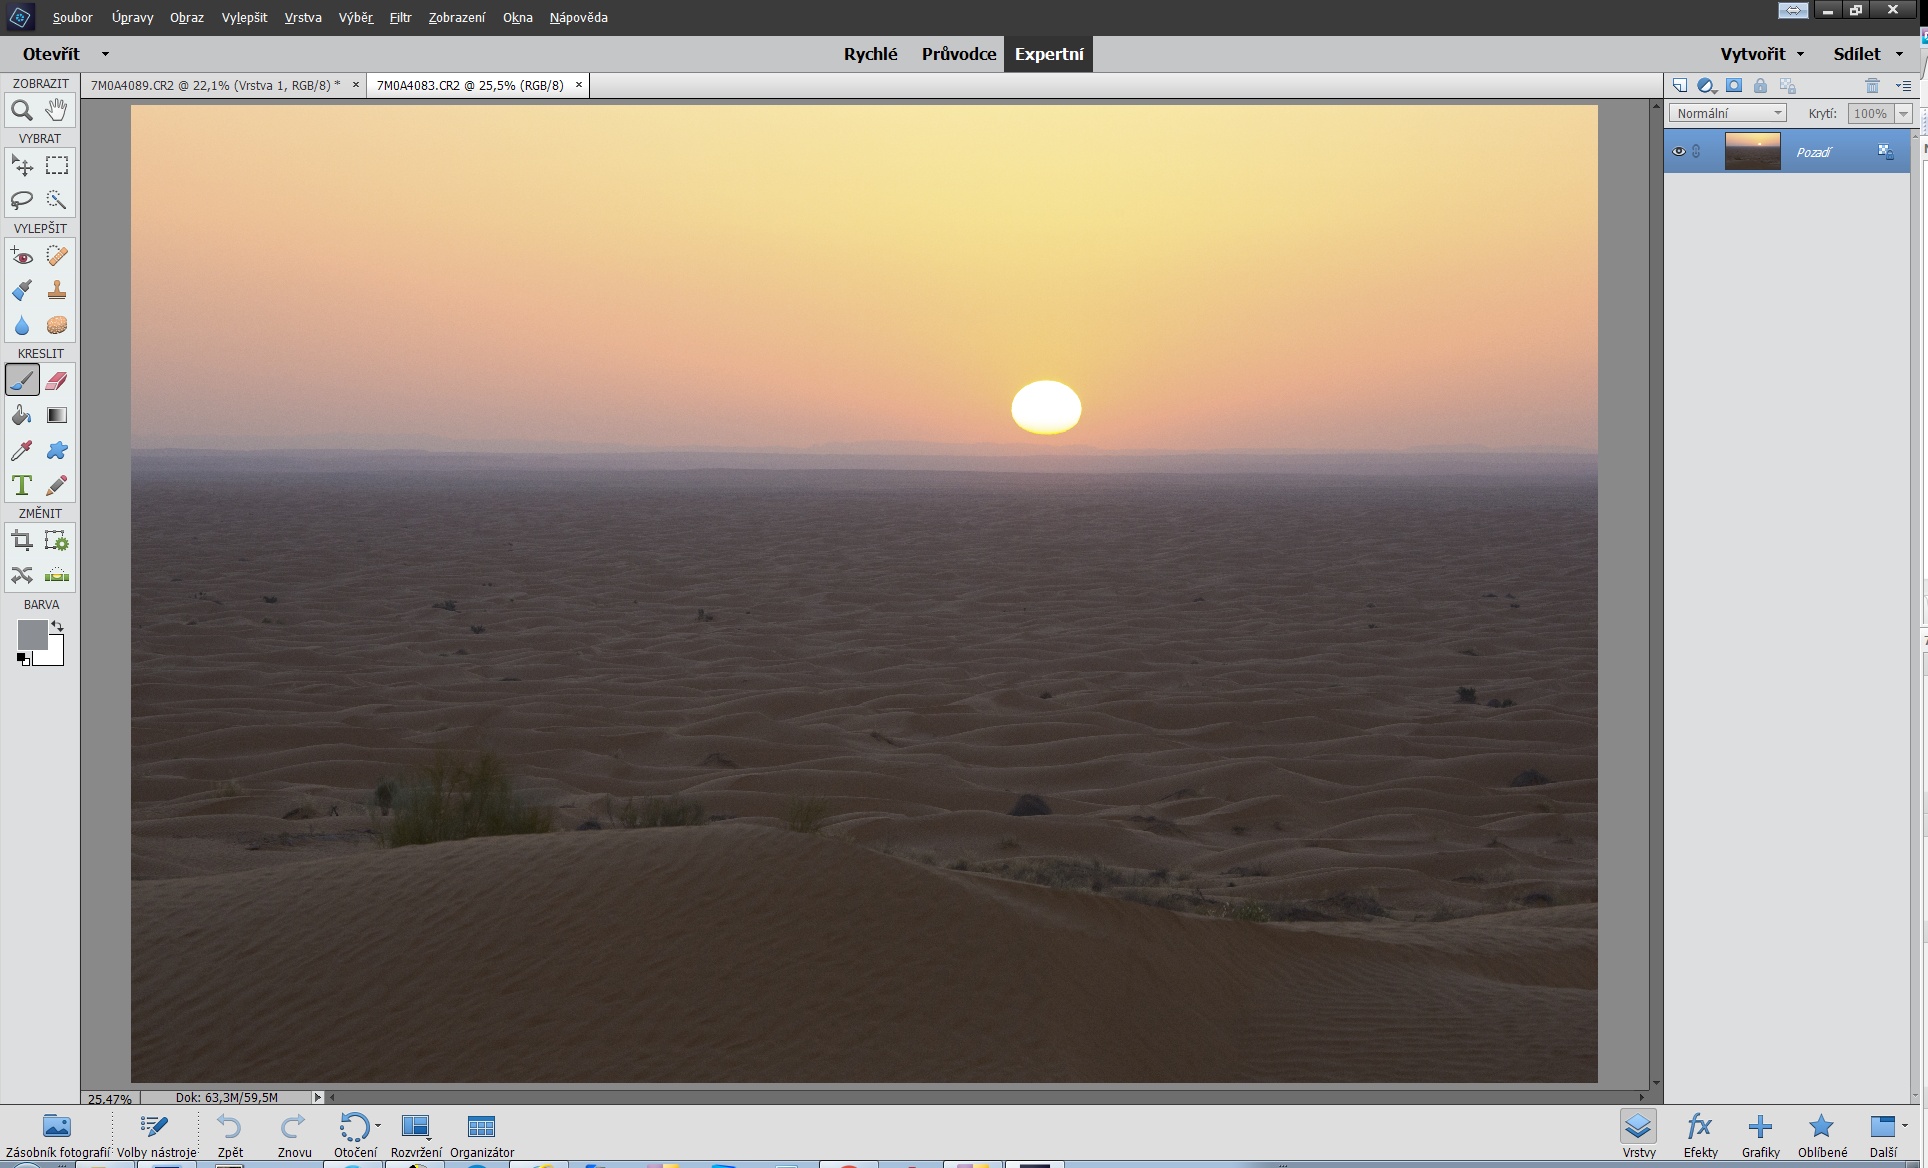This screenshot has height=1168, width=1928.
Task: Switch to Rychlé editing mode
Action: (x=870, y=54)
